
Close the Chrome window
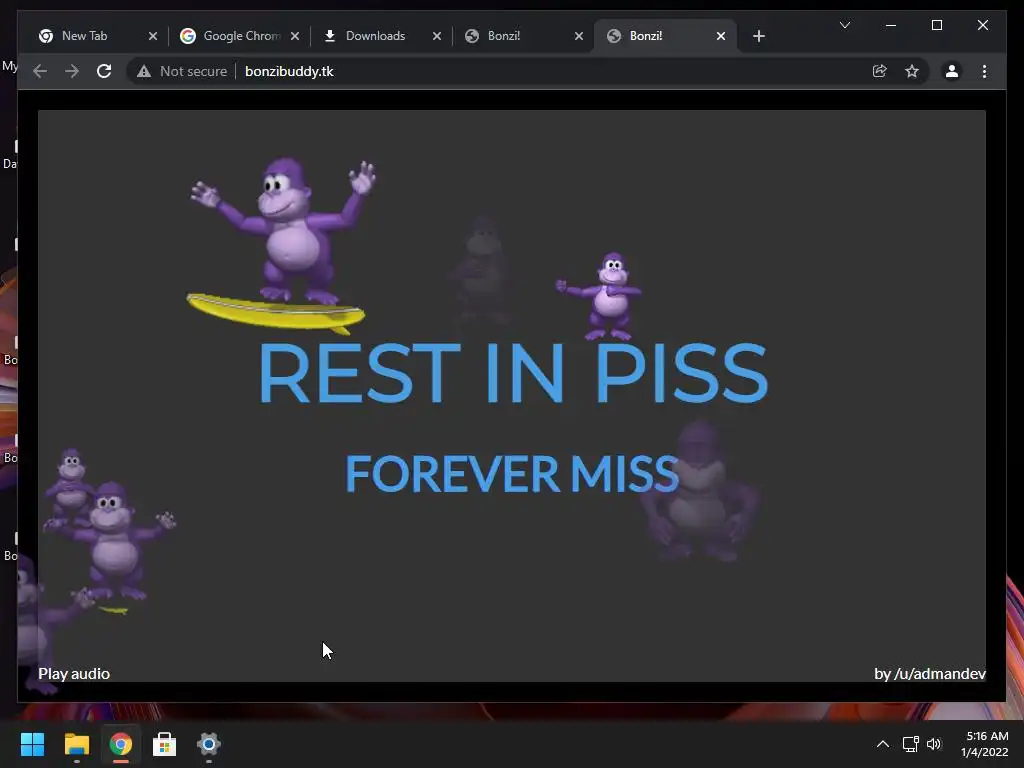pos(983,25)
